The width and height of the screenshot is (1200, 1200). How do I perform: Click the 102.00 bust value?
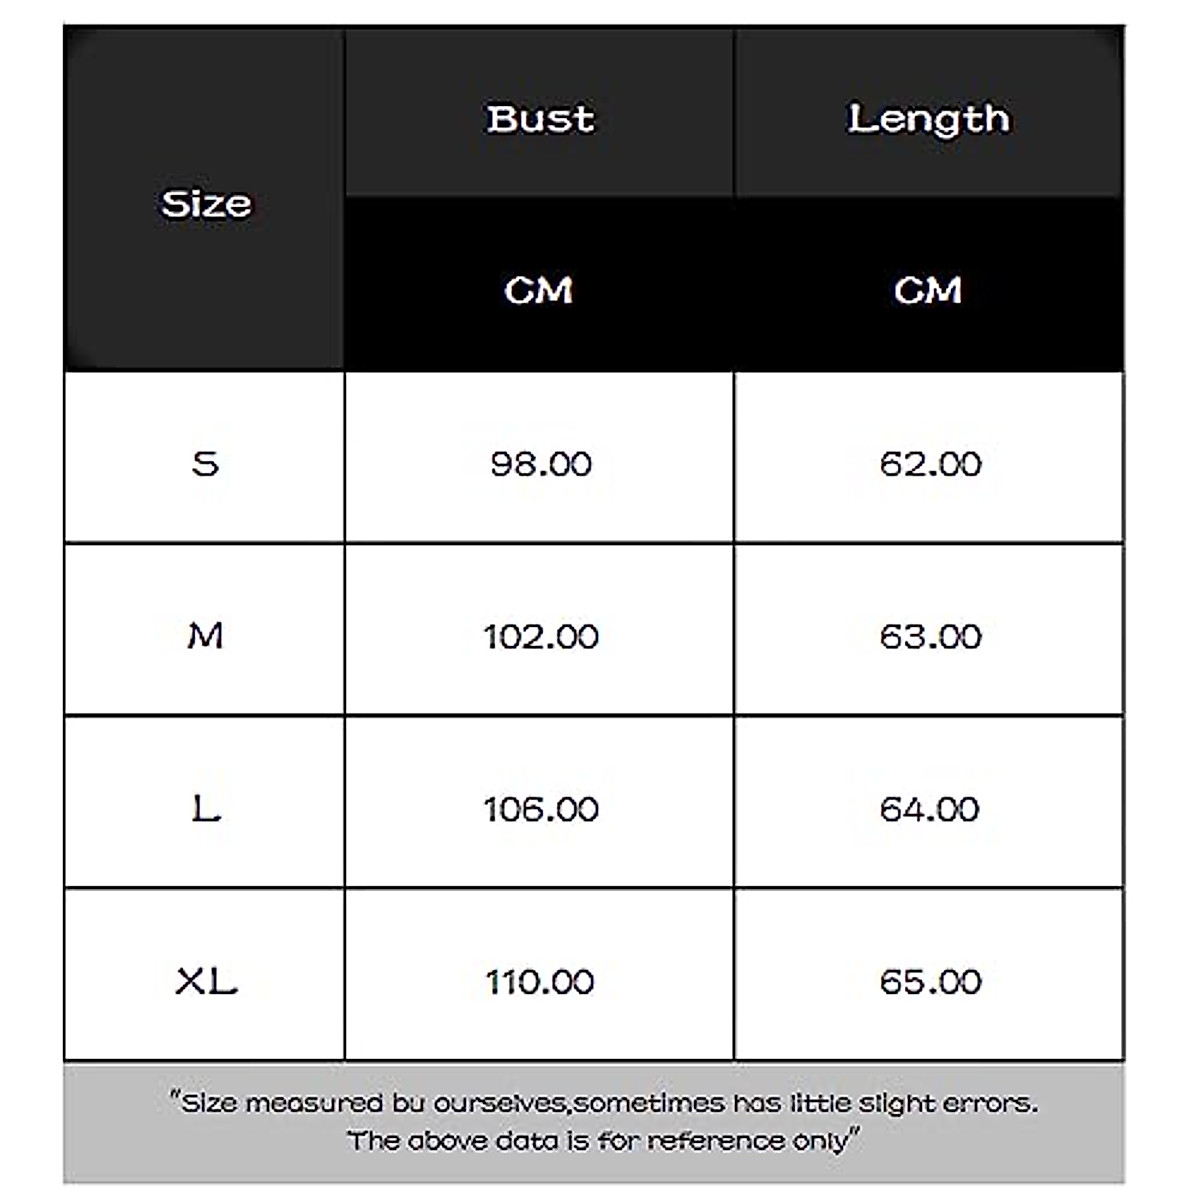click(541, 636)
